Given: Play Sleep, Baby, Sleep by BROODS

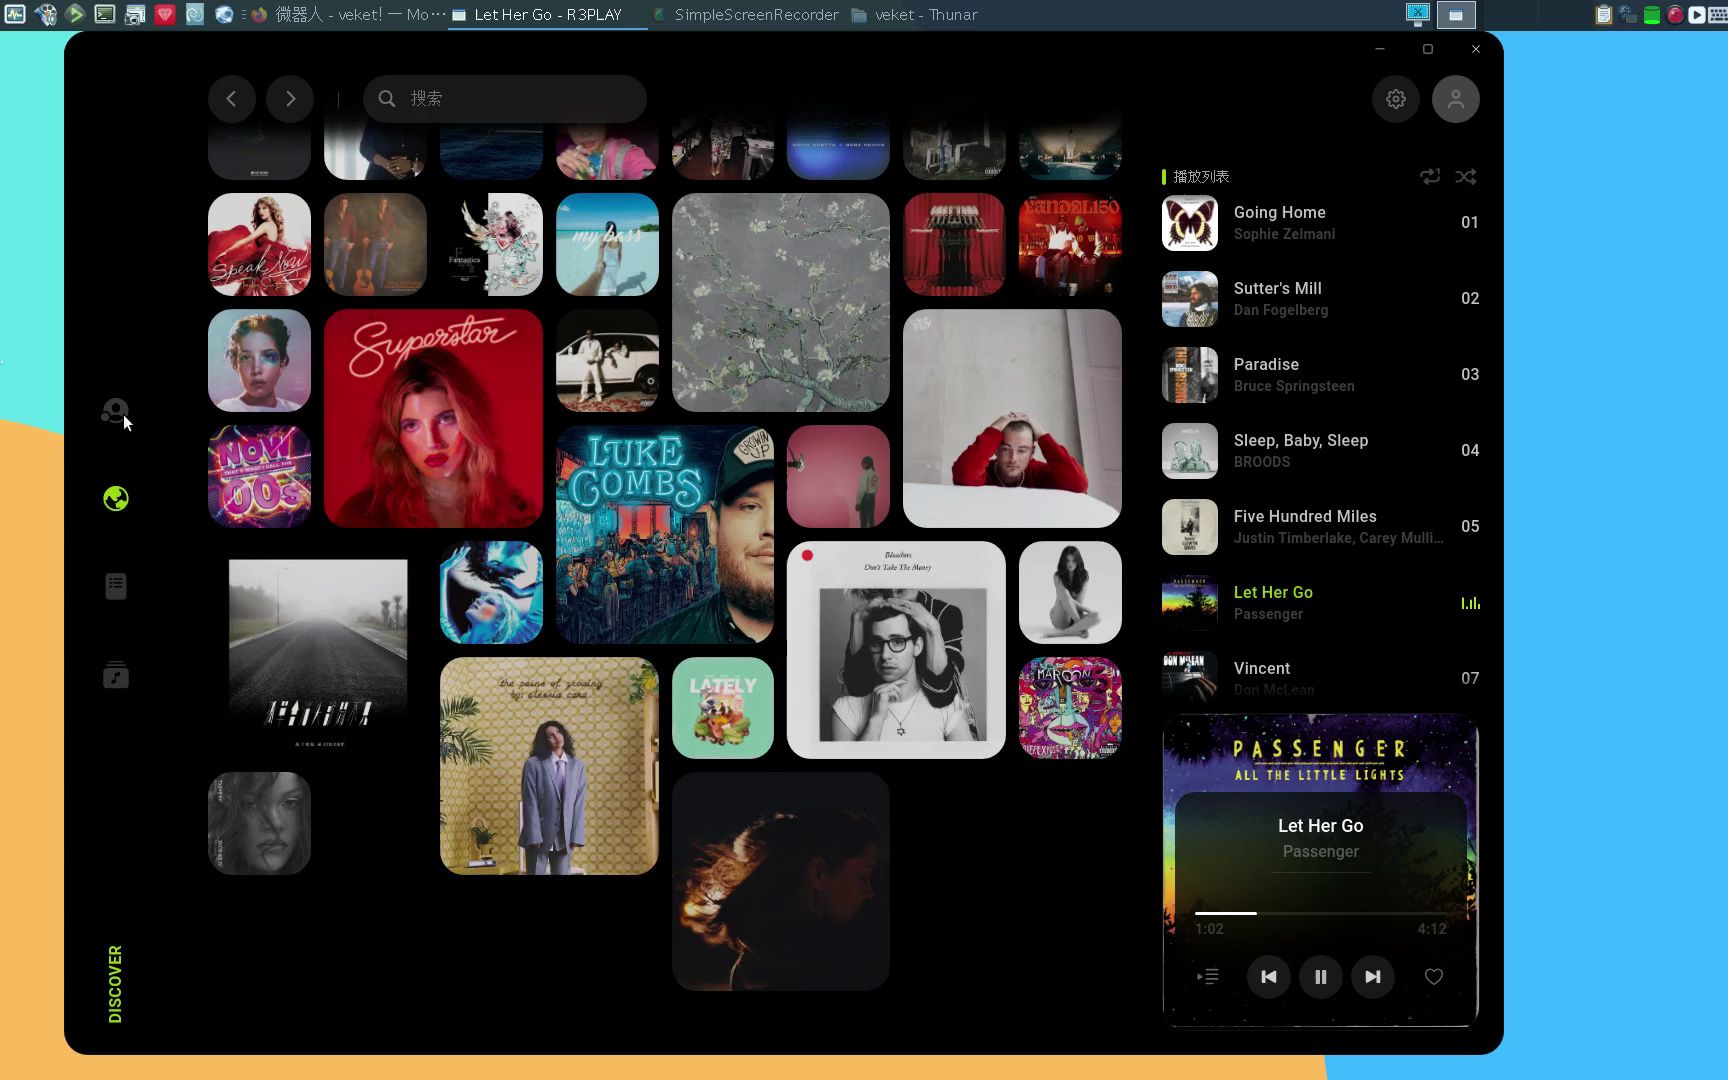Looking at the screenshot, I should click(1320, 450).
